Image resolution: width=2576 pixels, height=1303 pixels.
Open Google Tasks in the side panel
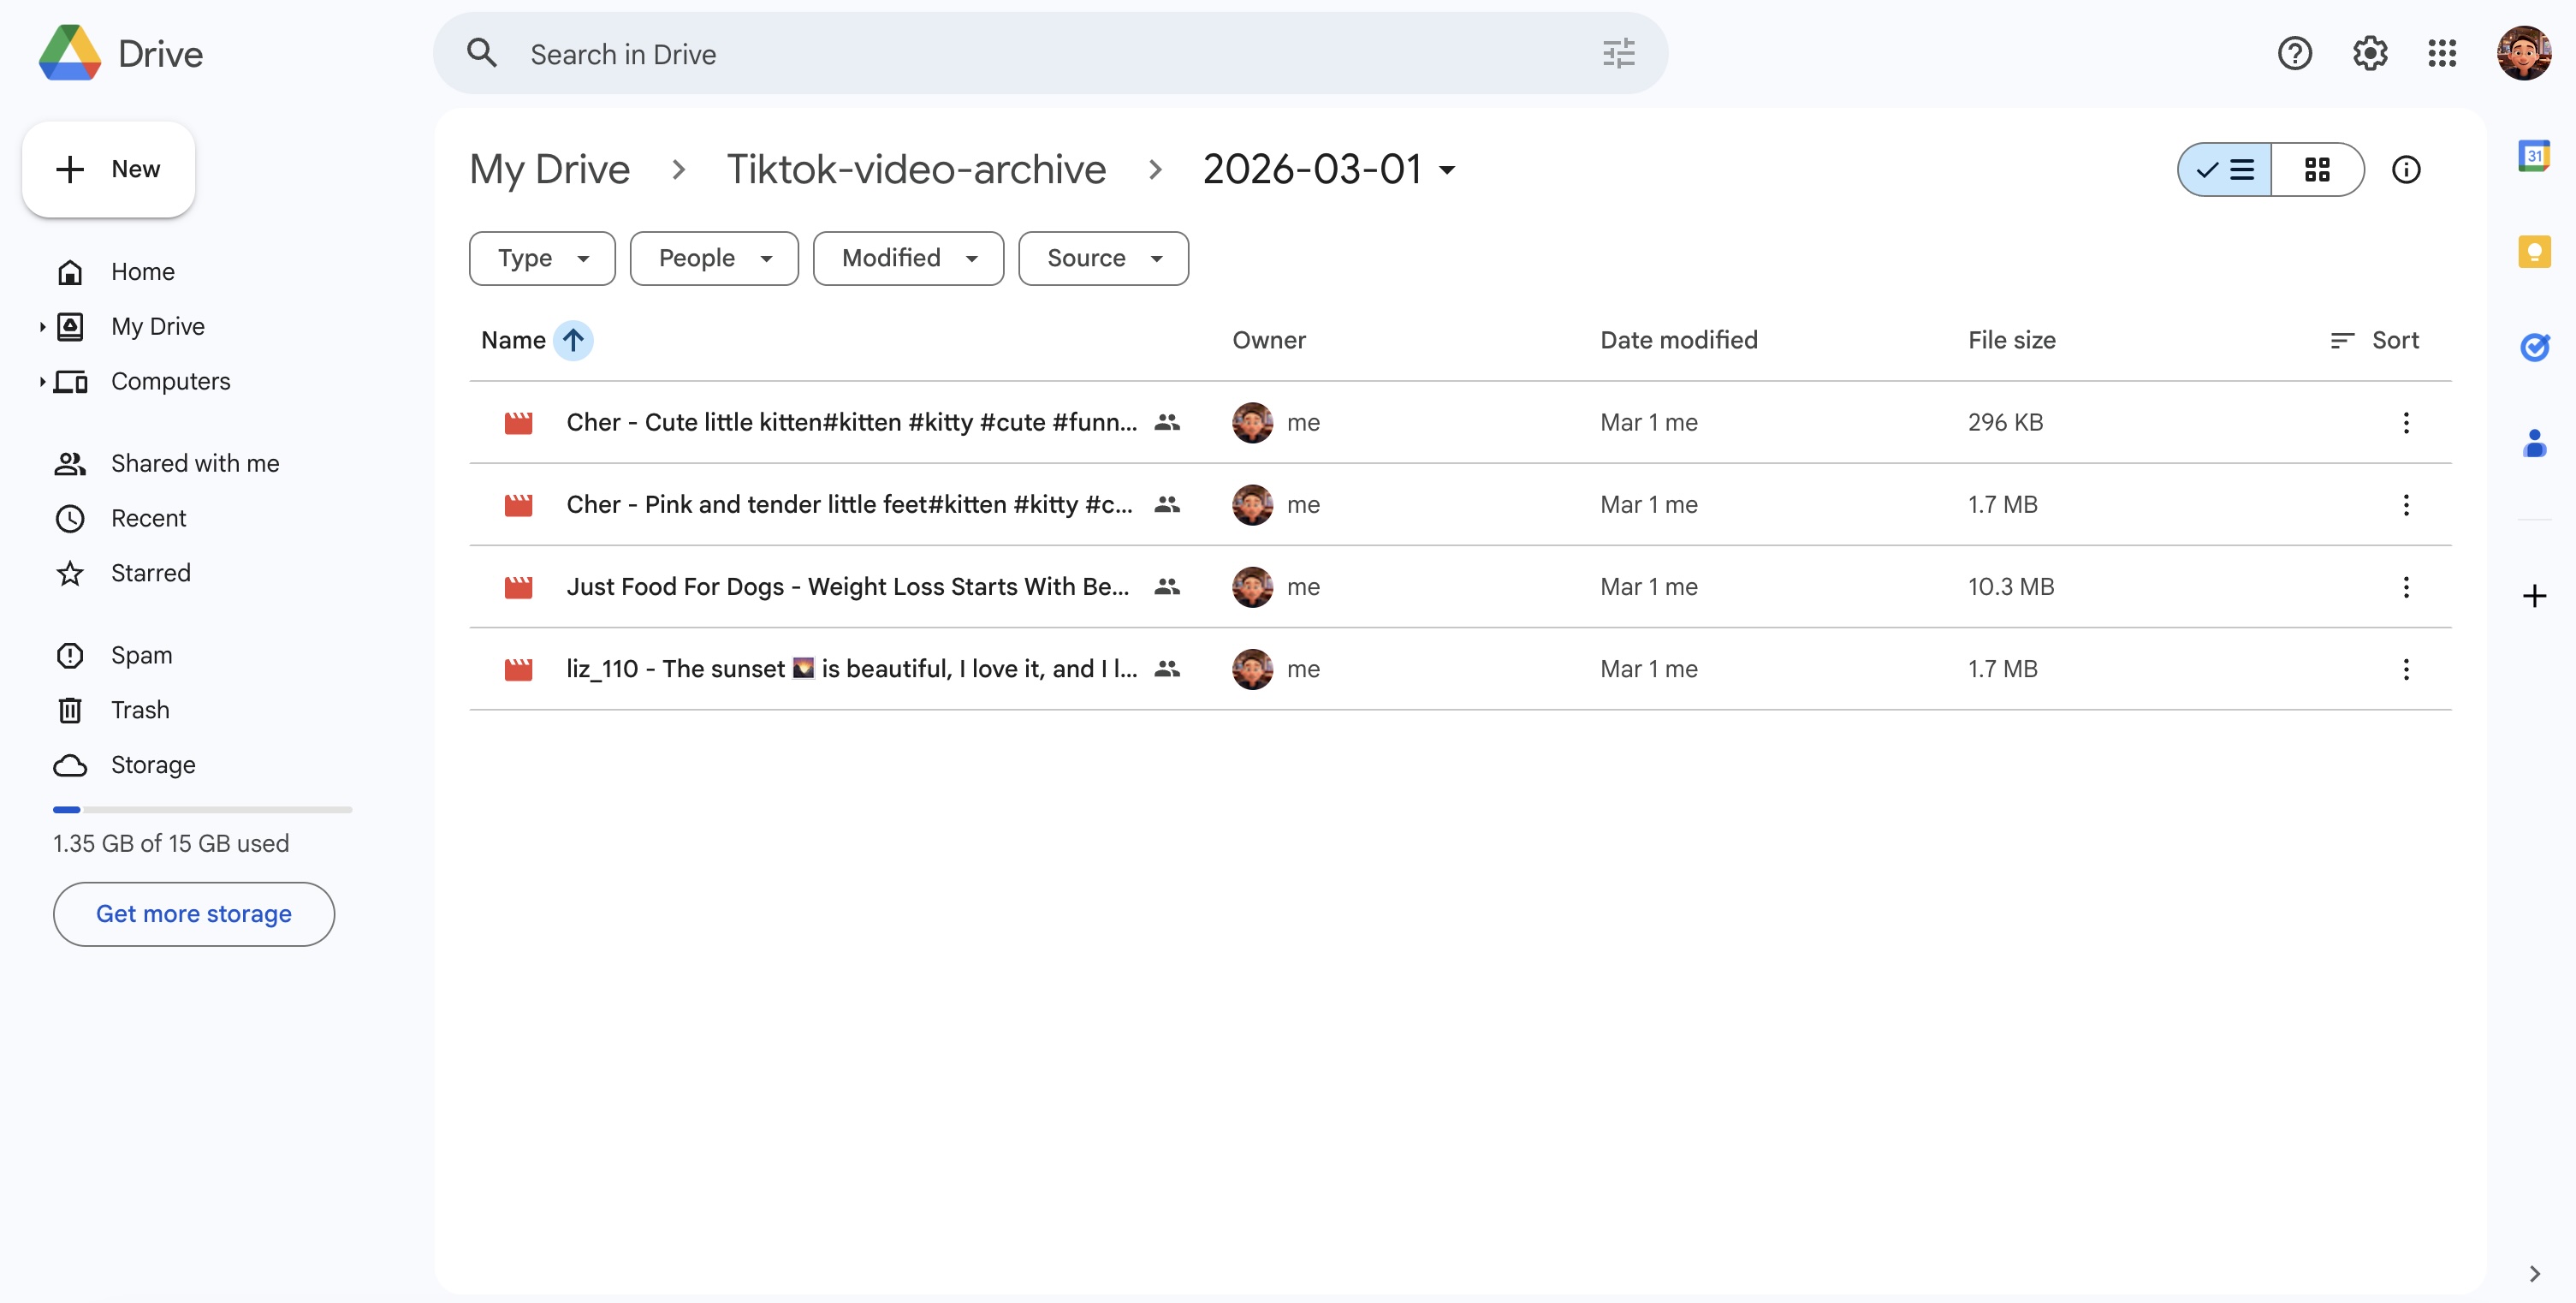[x=2534, y=348]
